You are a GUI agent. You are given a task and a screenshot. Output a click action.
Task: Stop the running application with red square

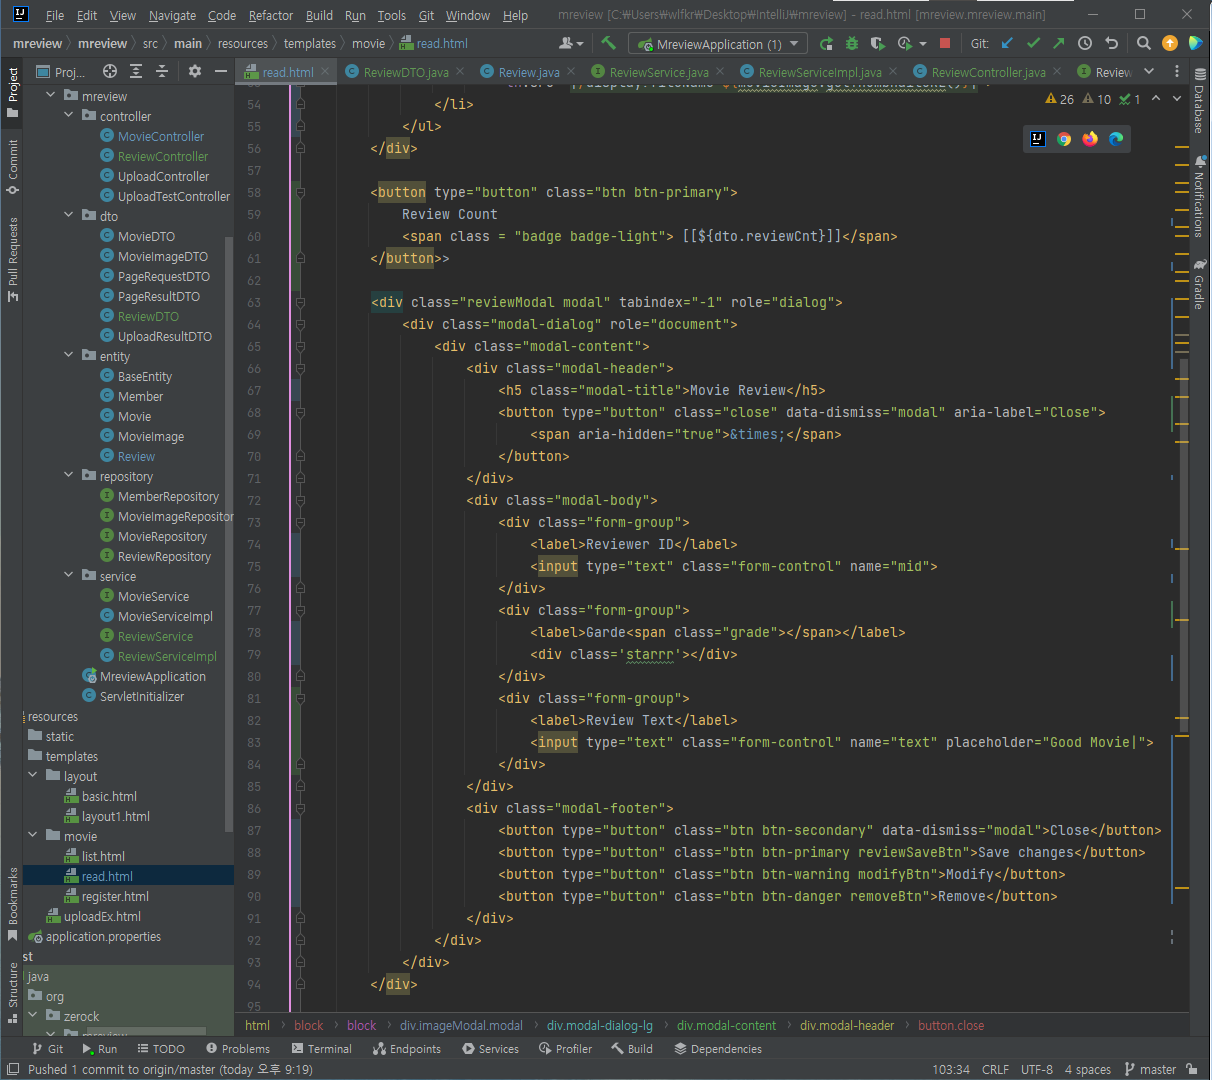click(x=945, y=43)
